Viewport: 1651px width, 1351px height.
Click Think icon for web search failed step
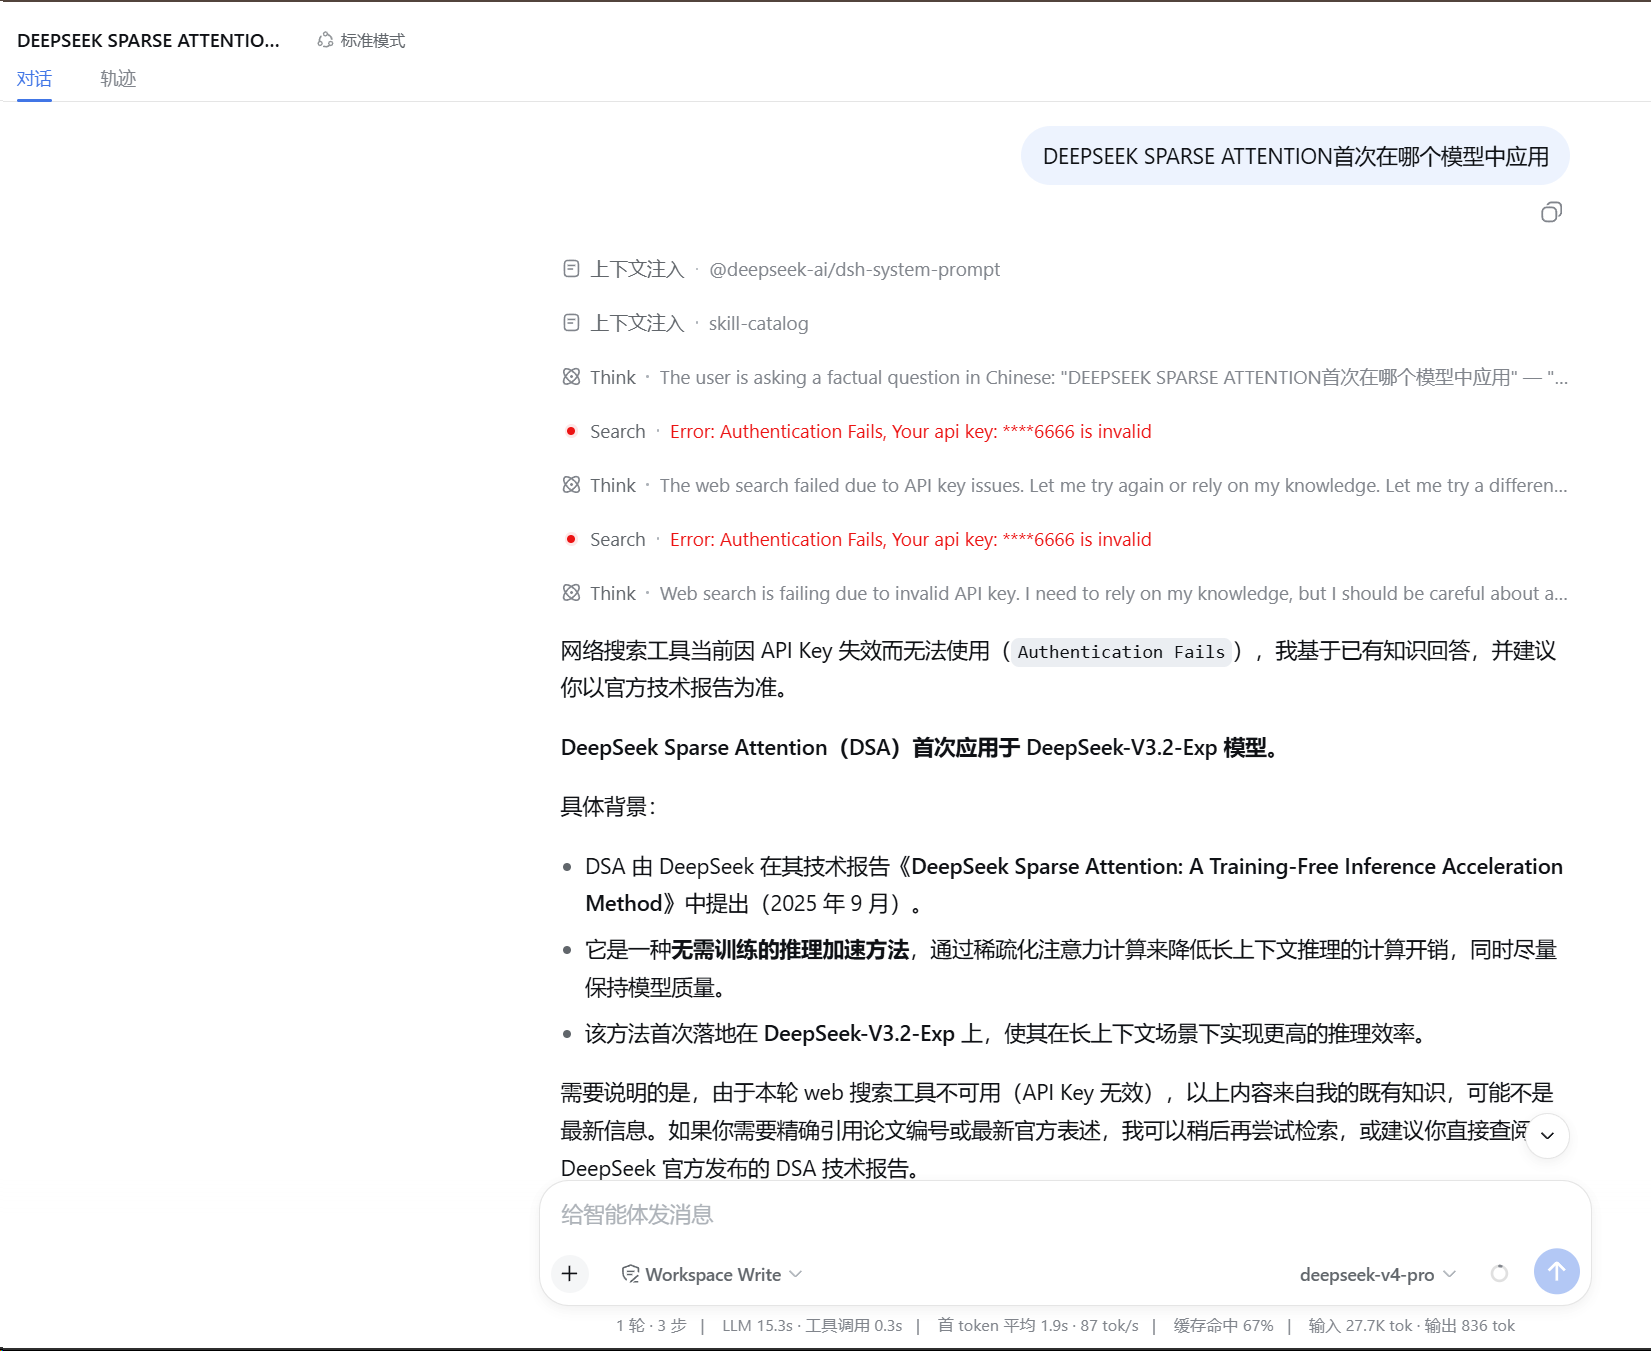(571, 485)
